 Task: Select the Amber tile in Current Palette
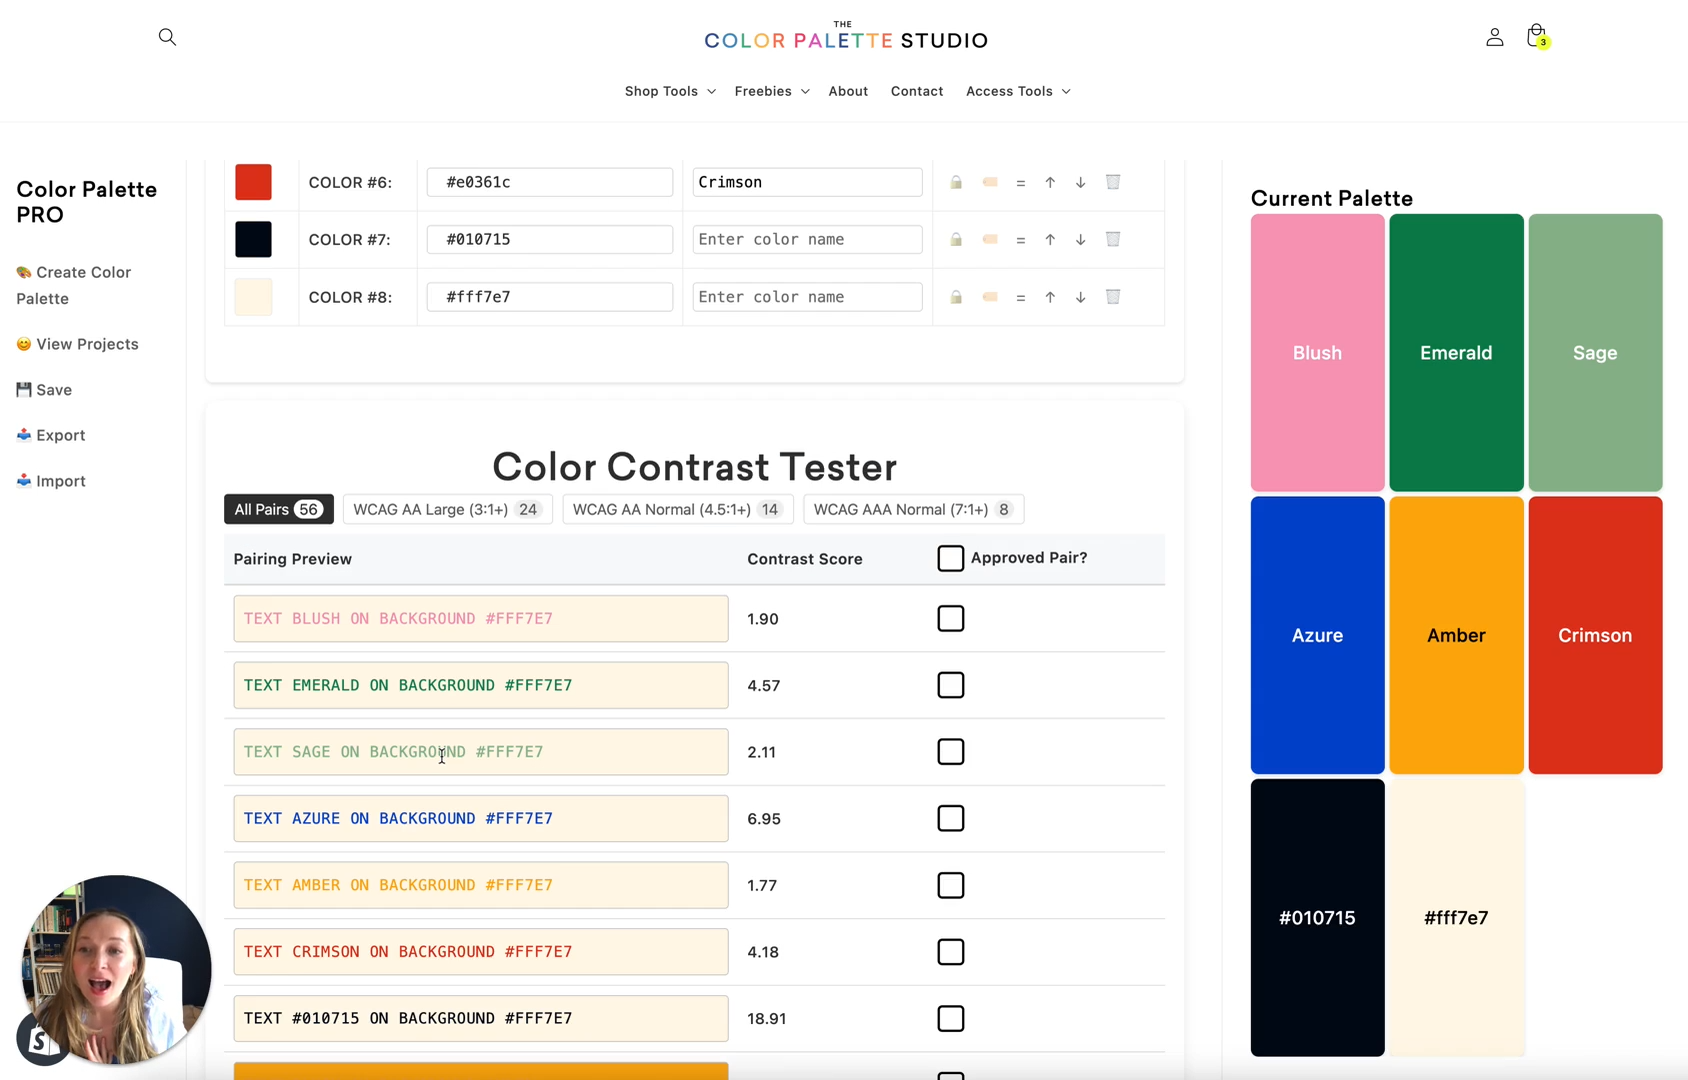pos(1456,635)
